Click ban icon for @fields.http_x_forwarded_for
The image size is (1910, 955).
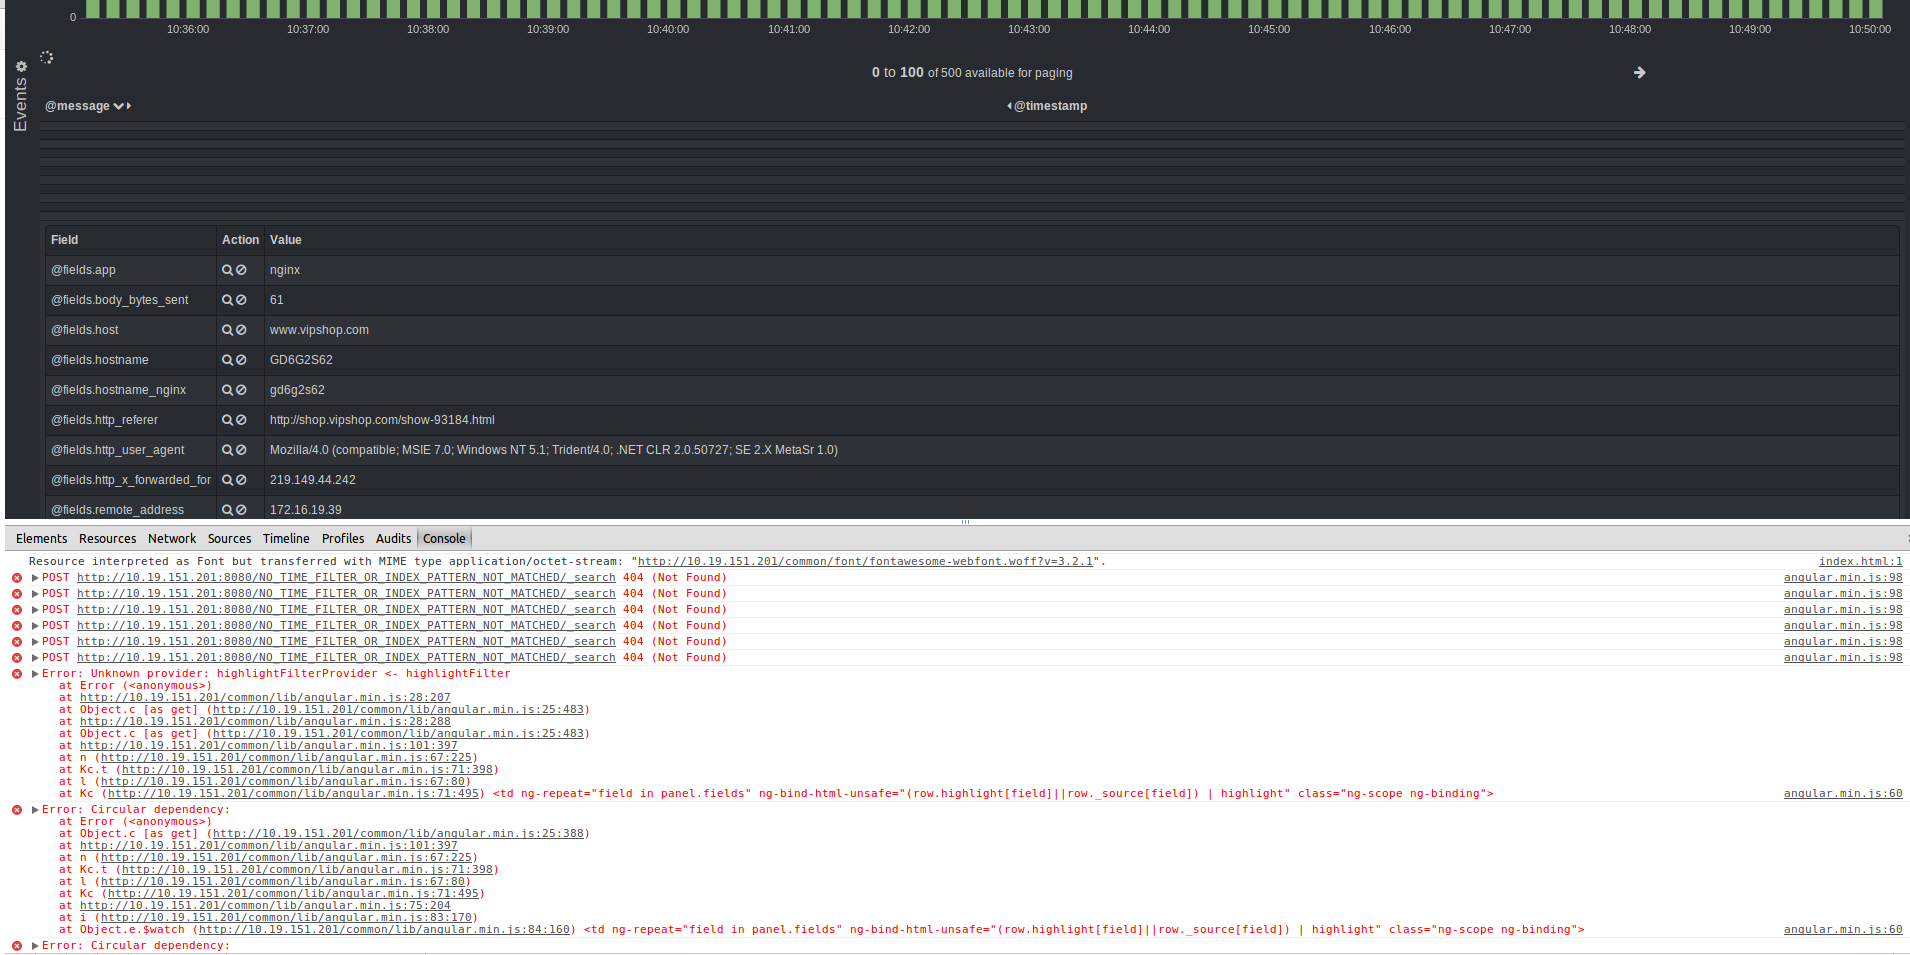point(241,480)
